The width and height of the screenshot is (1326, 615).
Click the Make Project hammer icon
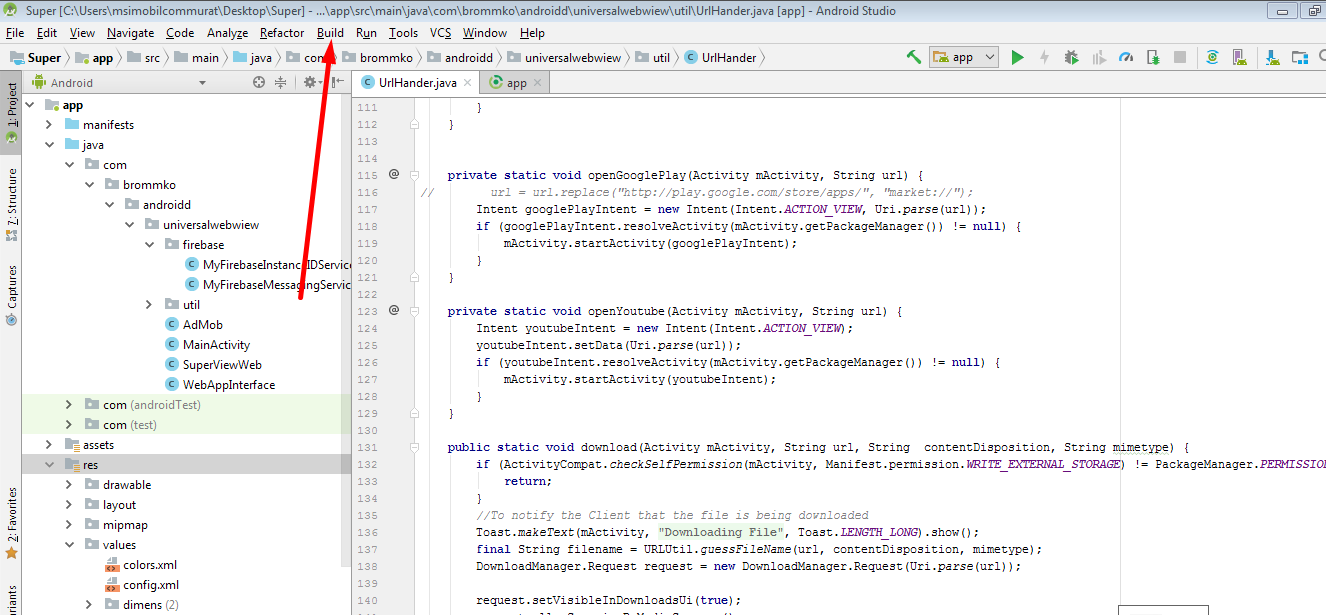(913, 57)
